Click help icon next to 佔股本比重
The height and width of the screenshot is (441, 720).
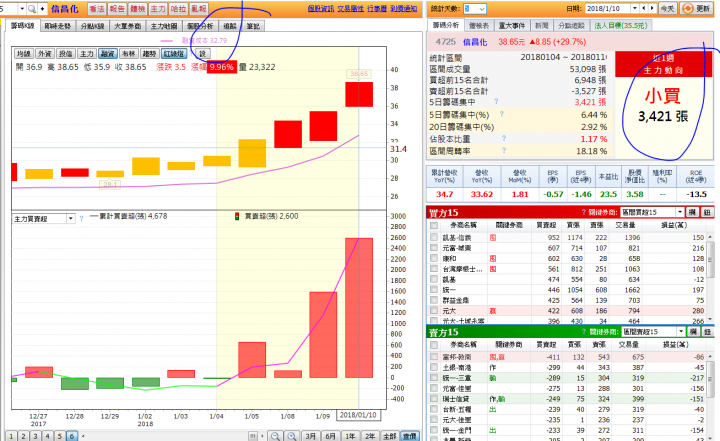(504, 138)
